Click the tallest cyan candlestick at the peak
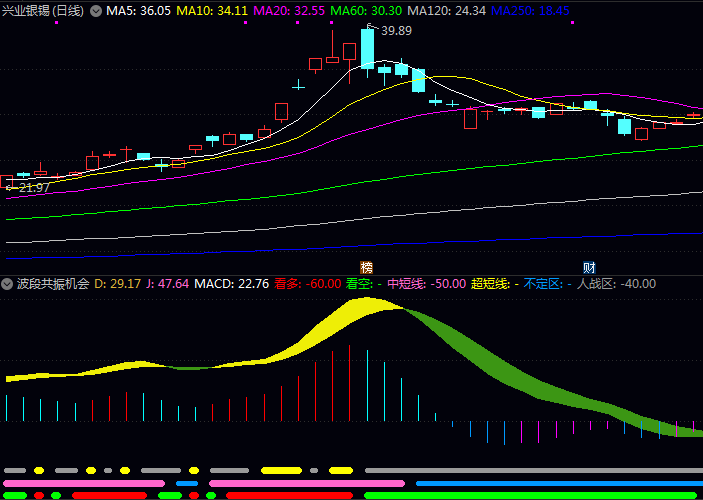Image resolution: width=703 pixels, height=500 pixels. tap(367, 48)
